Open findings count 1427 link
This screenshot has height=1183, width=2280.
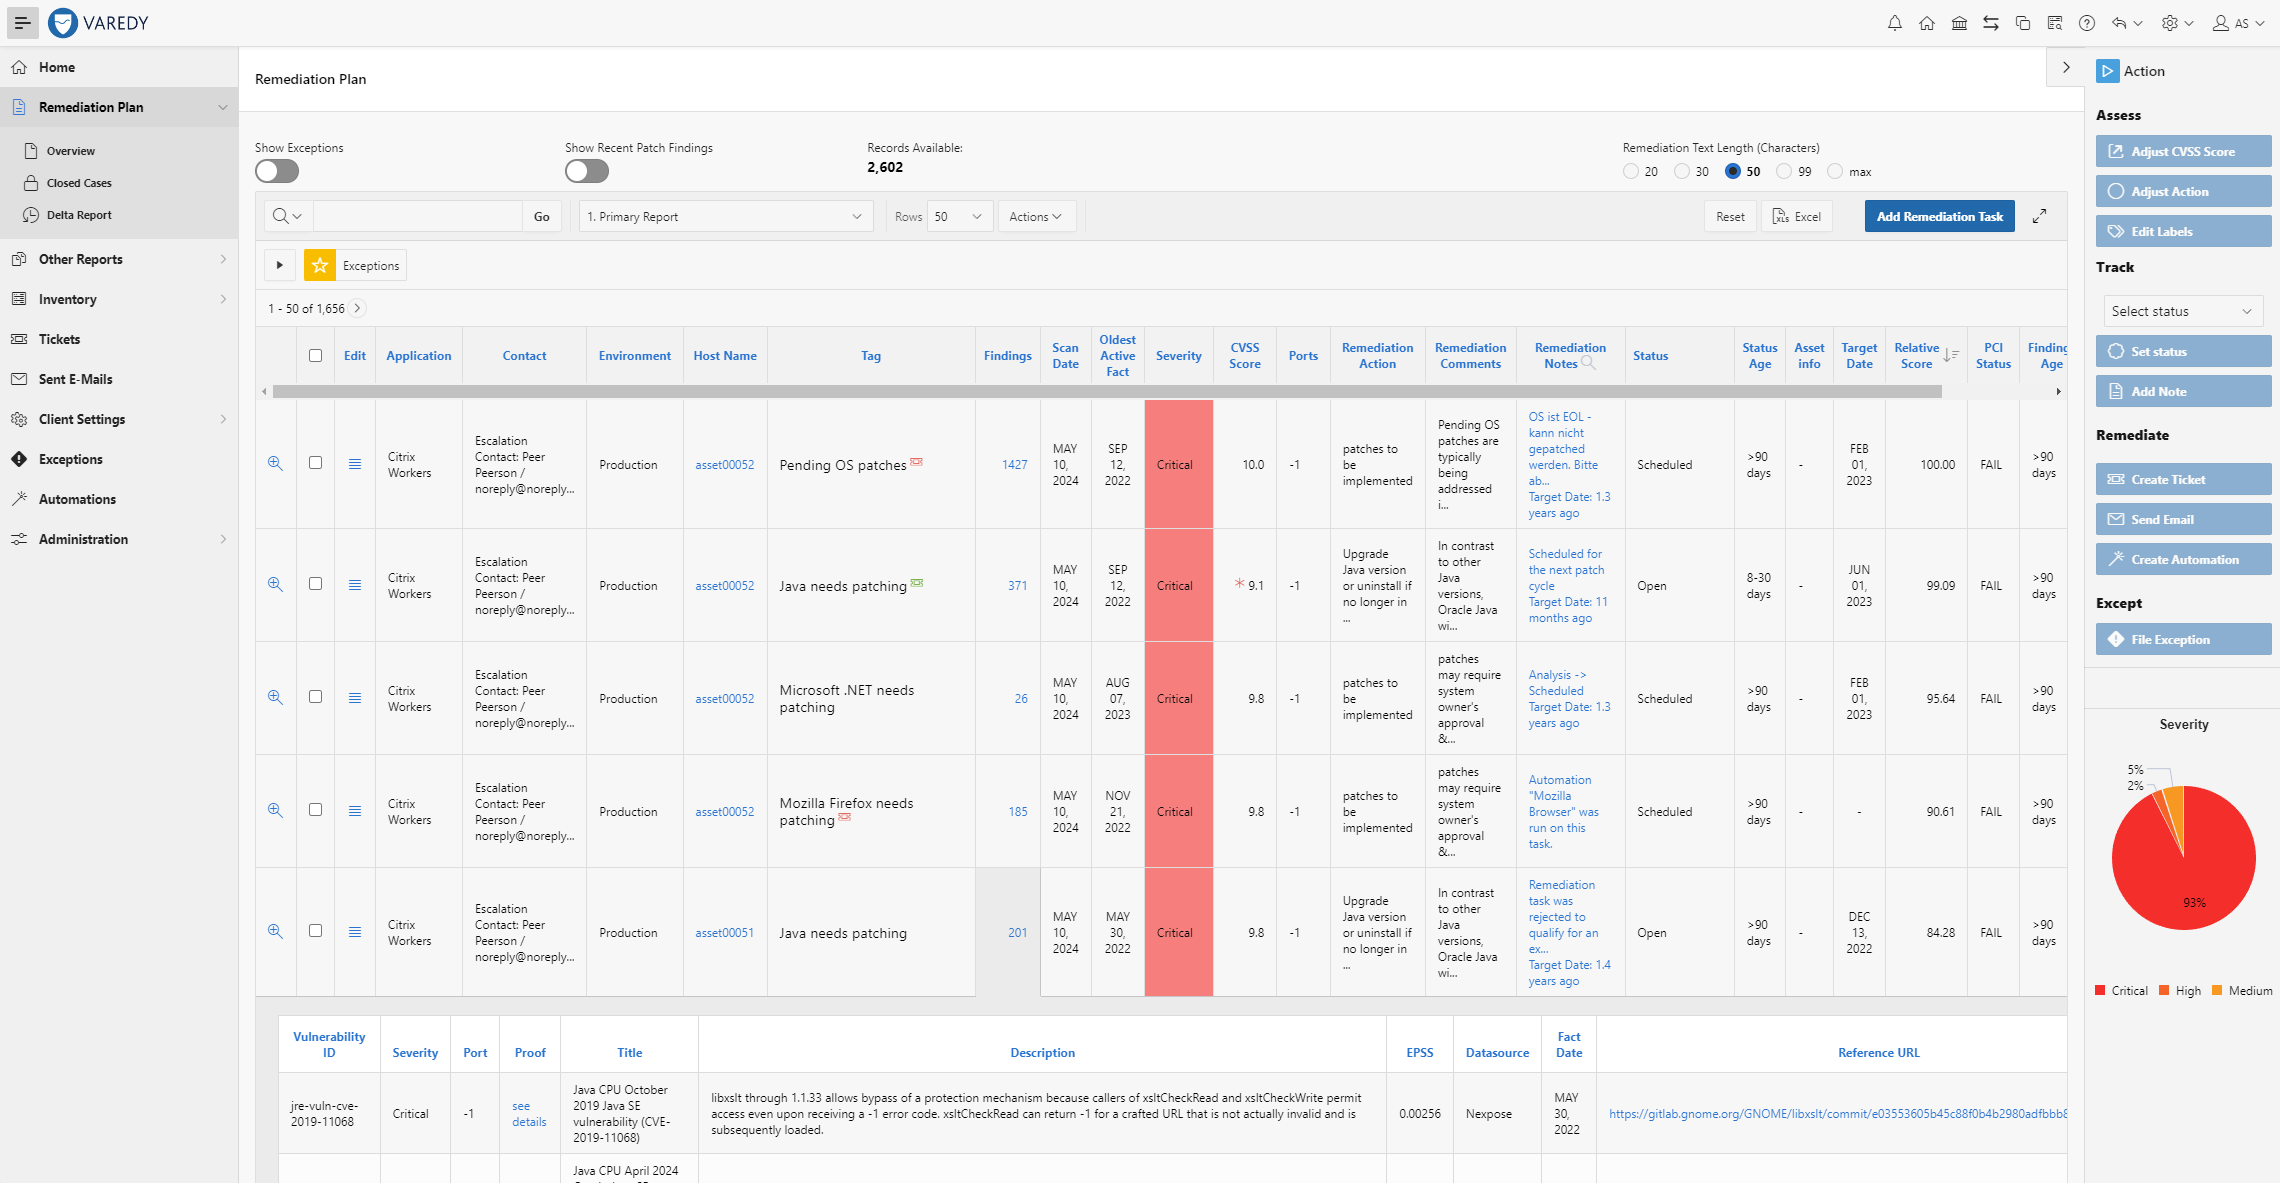click(x=1014, y=464)
